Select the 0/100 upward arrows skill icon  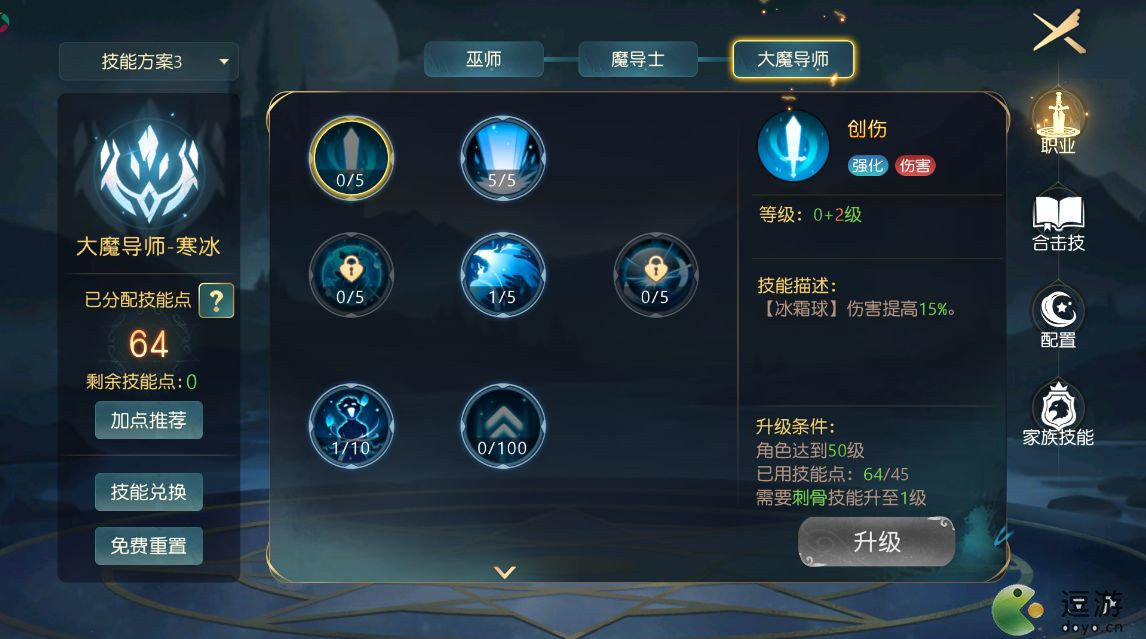[x=502, y=426]
